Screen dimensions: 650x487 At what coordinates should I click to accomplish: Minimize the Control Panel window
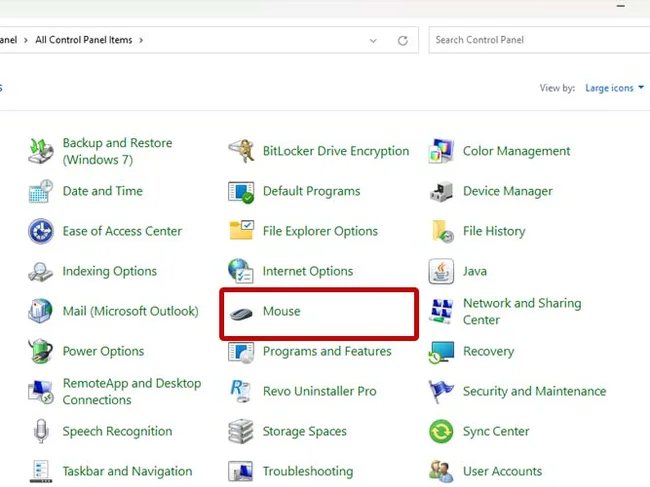click(621, 6)
